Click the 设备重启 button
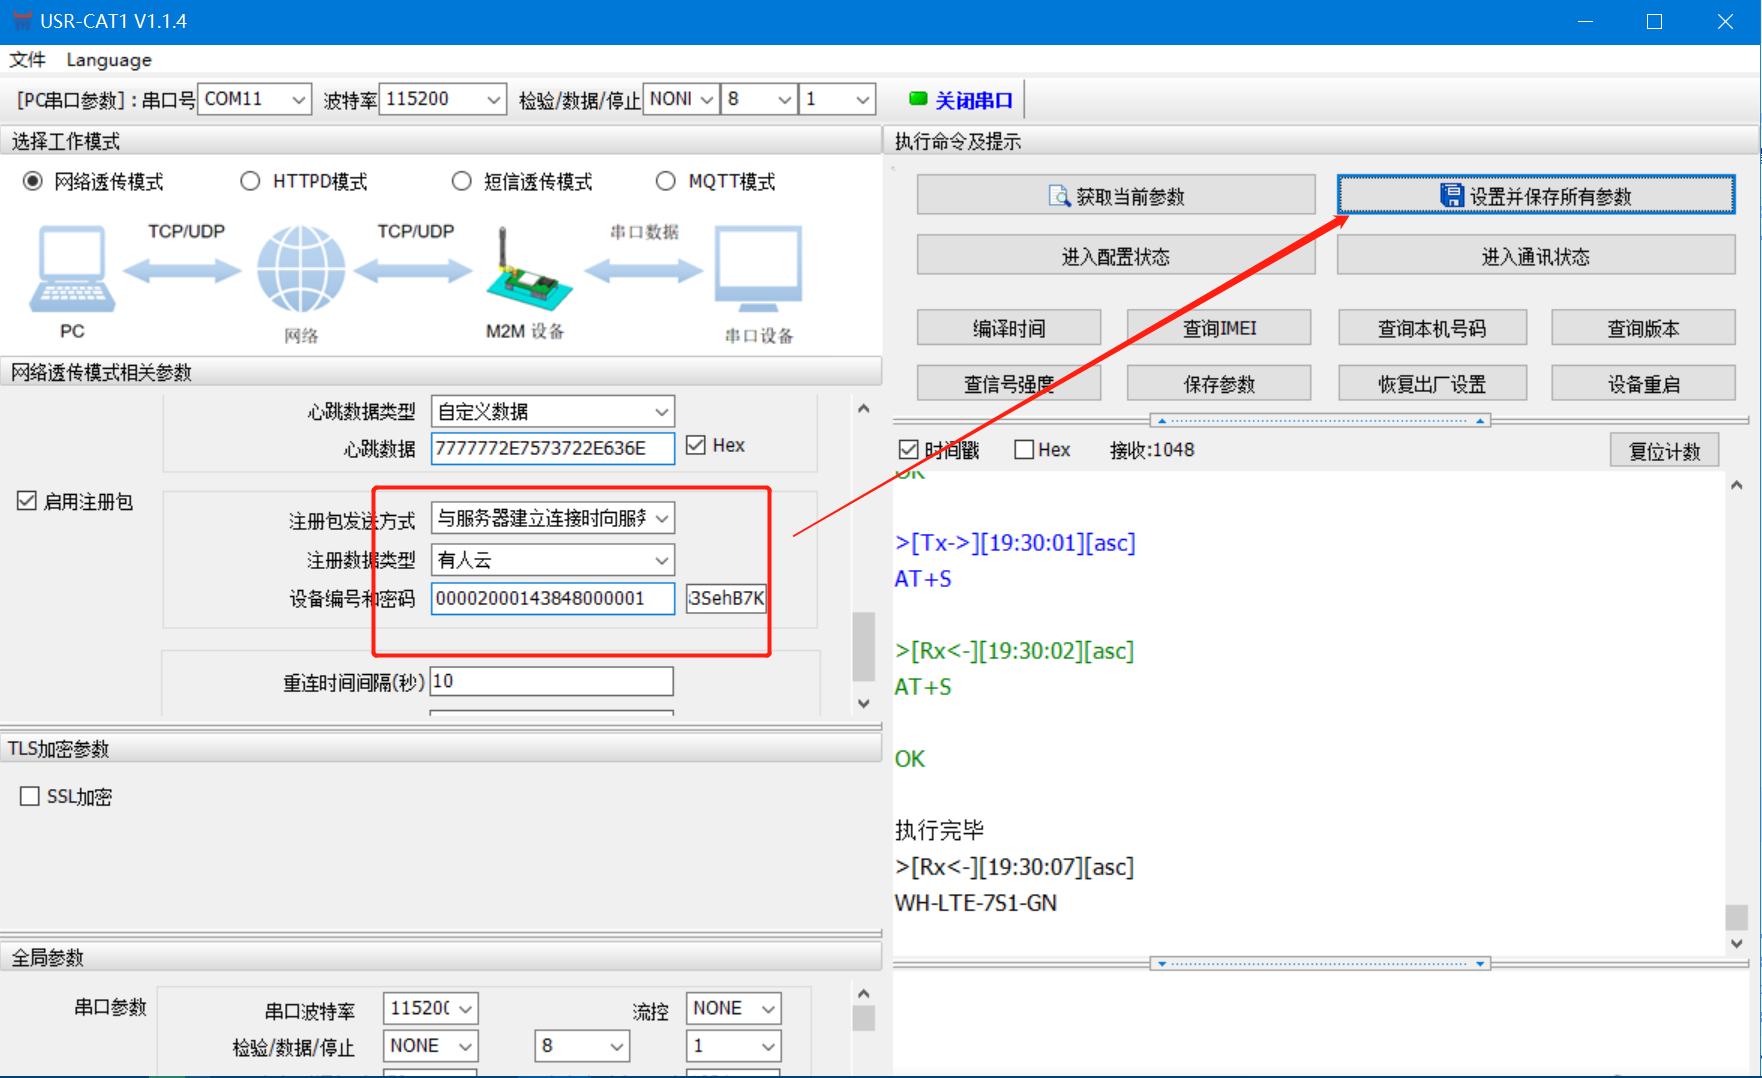The image size is (1762, 1078). [x=1642, y=384]
